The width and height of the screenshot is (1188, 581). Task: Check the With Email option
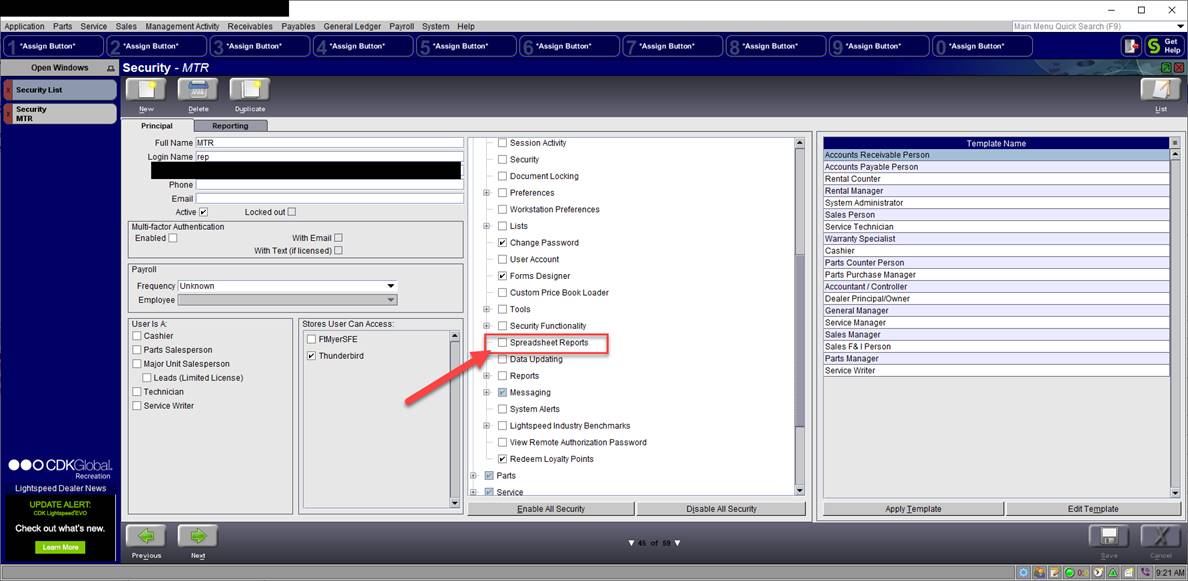pos(339,238)
